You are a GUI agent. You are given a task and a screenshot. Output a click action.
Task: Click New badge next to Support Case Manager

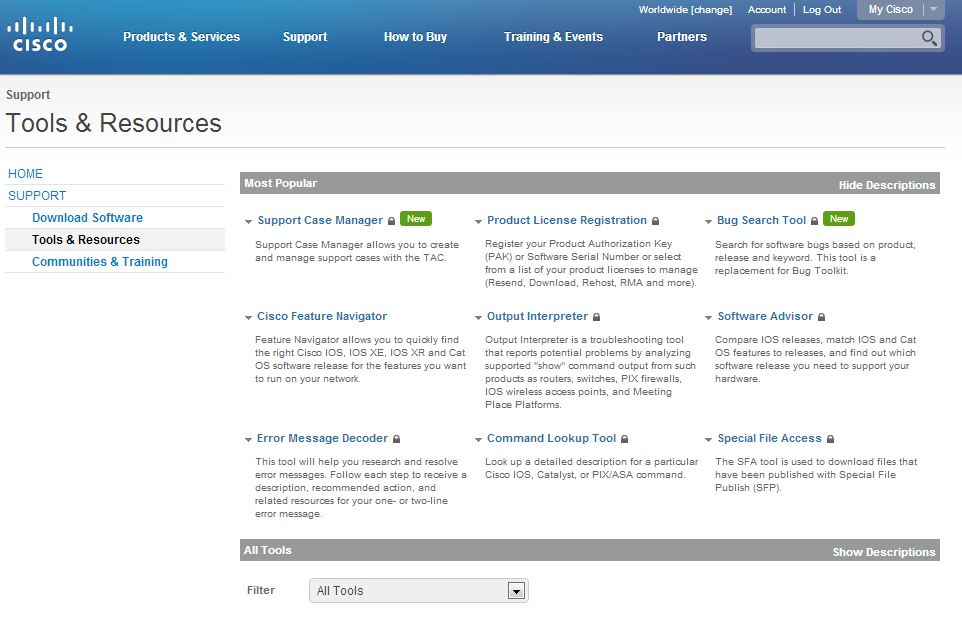[x=416, y=219]
